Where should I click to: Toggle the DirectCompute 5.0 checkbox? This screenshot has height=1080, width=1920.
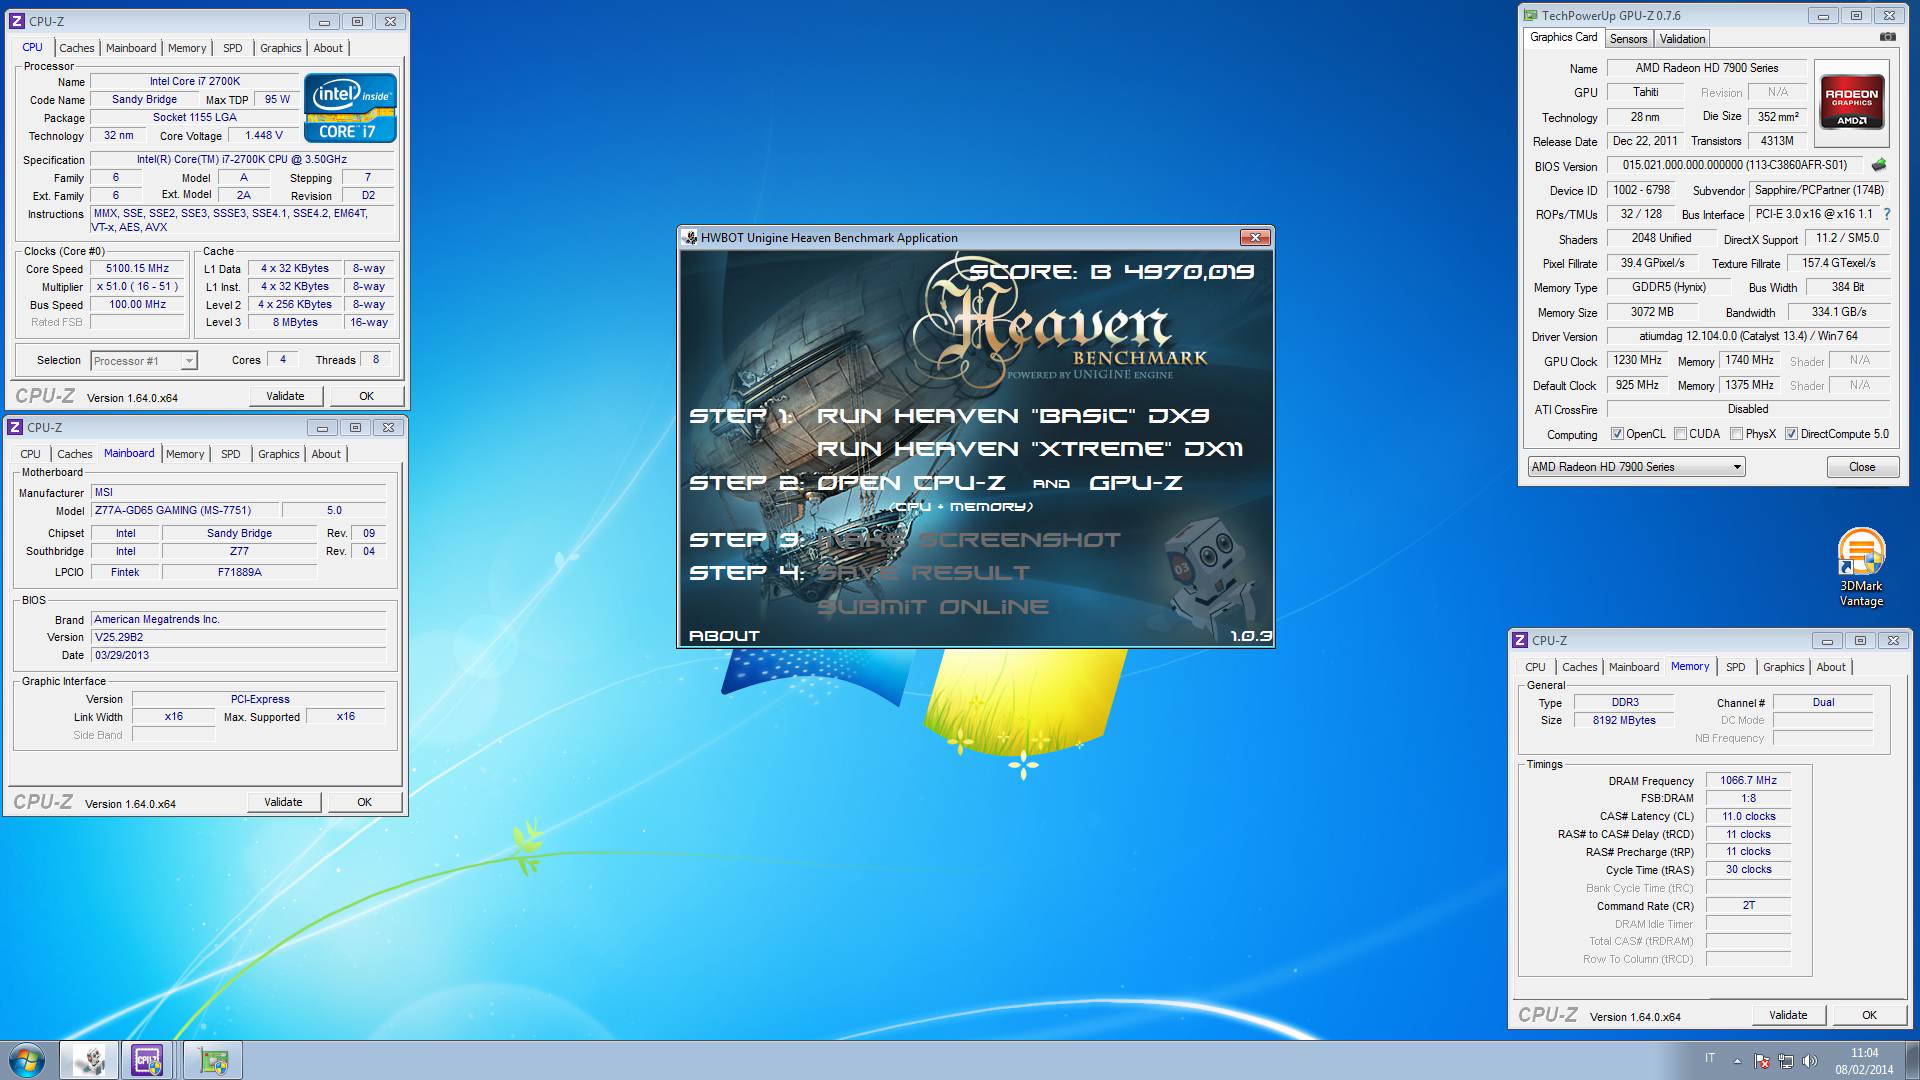[1792, 434]
